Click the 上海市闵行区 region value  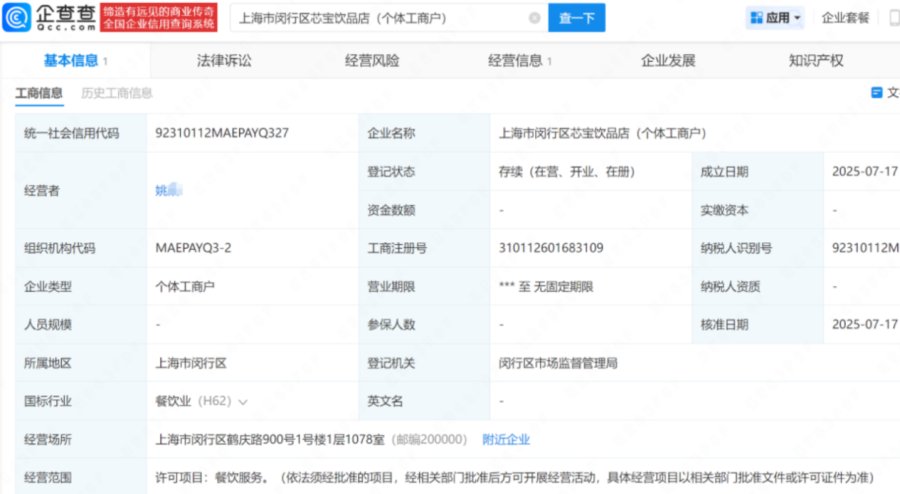[x=191, y=363]
